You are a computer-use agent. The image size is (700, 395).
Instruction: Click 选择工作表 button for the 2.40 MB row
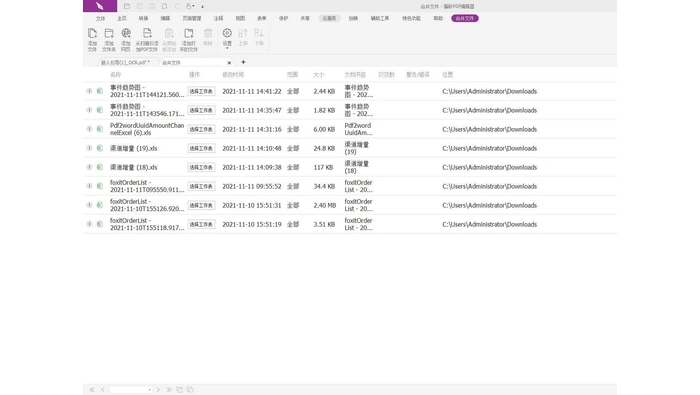(201, 205)
